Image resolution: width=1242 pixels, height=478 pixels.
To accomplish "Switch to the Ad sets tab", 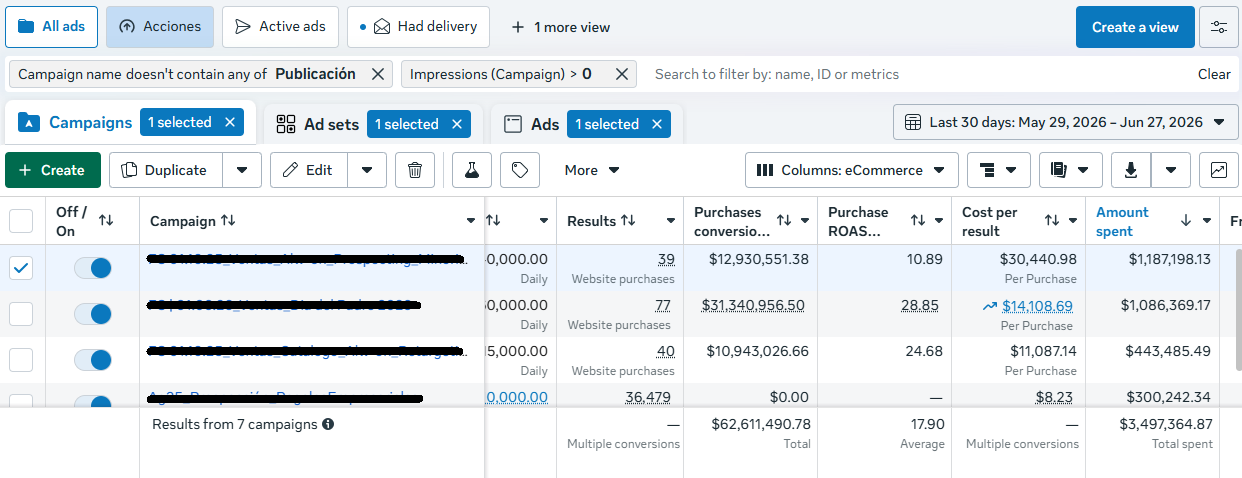I will pyautogui.click(x=331, y=124).
